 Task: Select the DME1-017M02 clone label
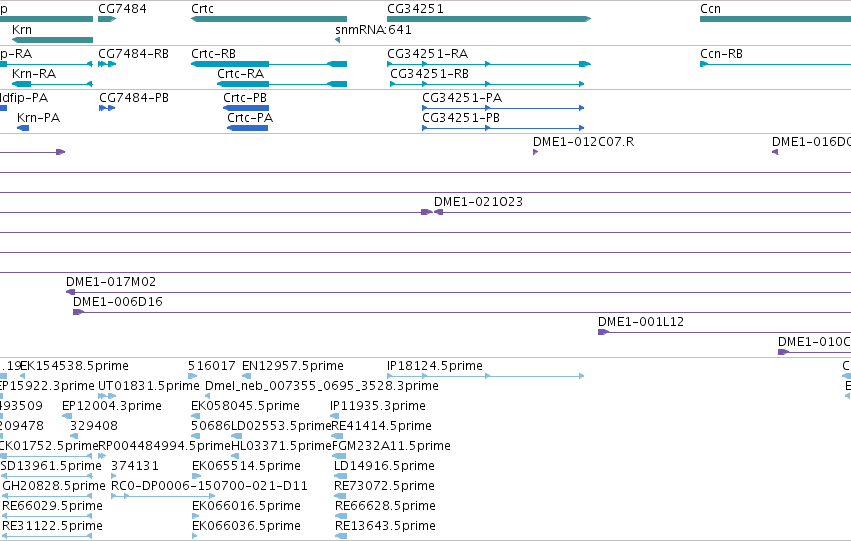(x=111, y=282)
